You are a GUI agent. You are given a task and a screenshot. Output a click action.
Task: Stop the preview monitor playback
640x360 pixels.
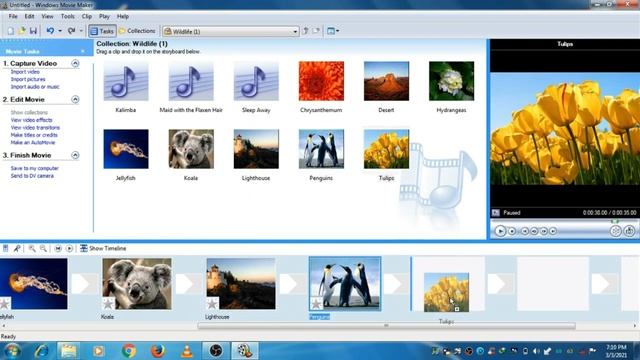tap(512, 231)
